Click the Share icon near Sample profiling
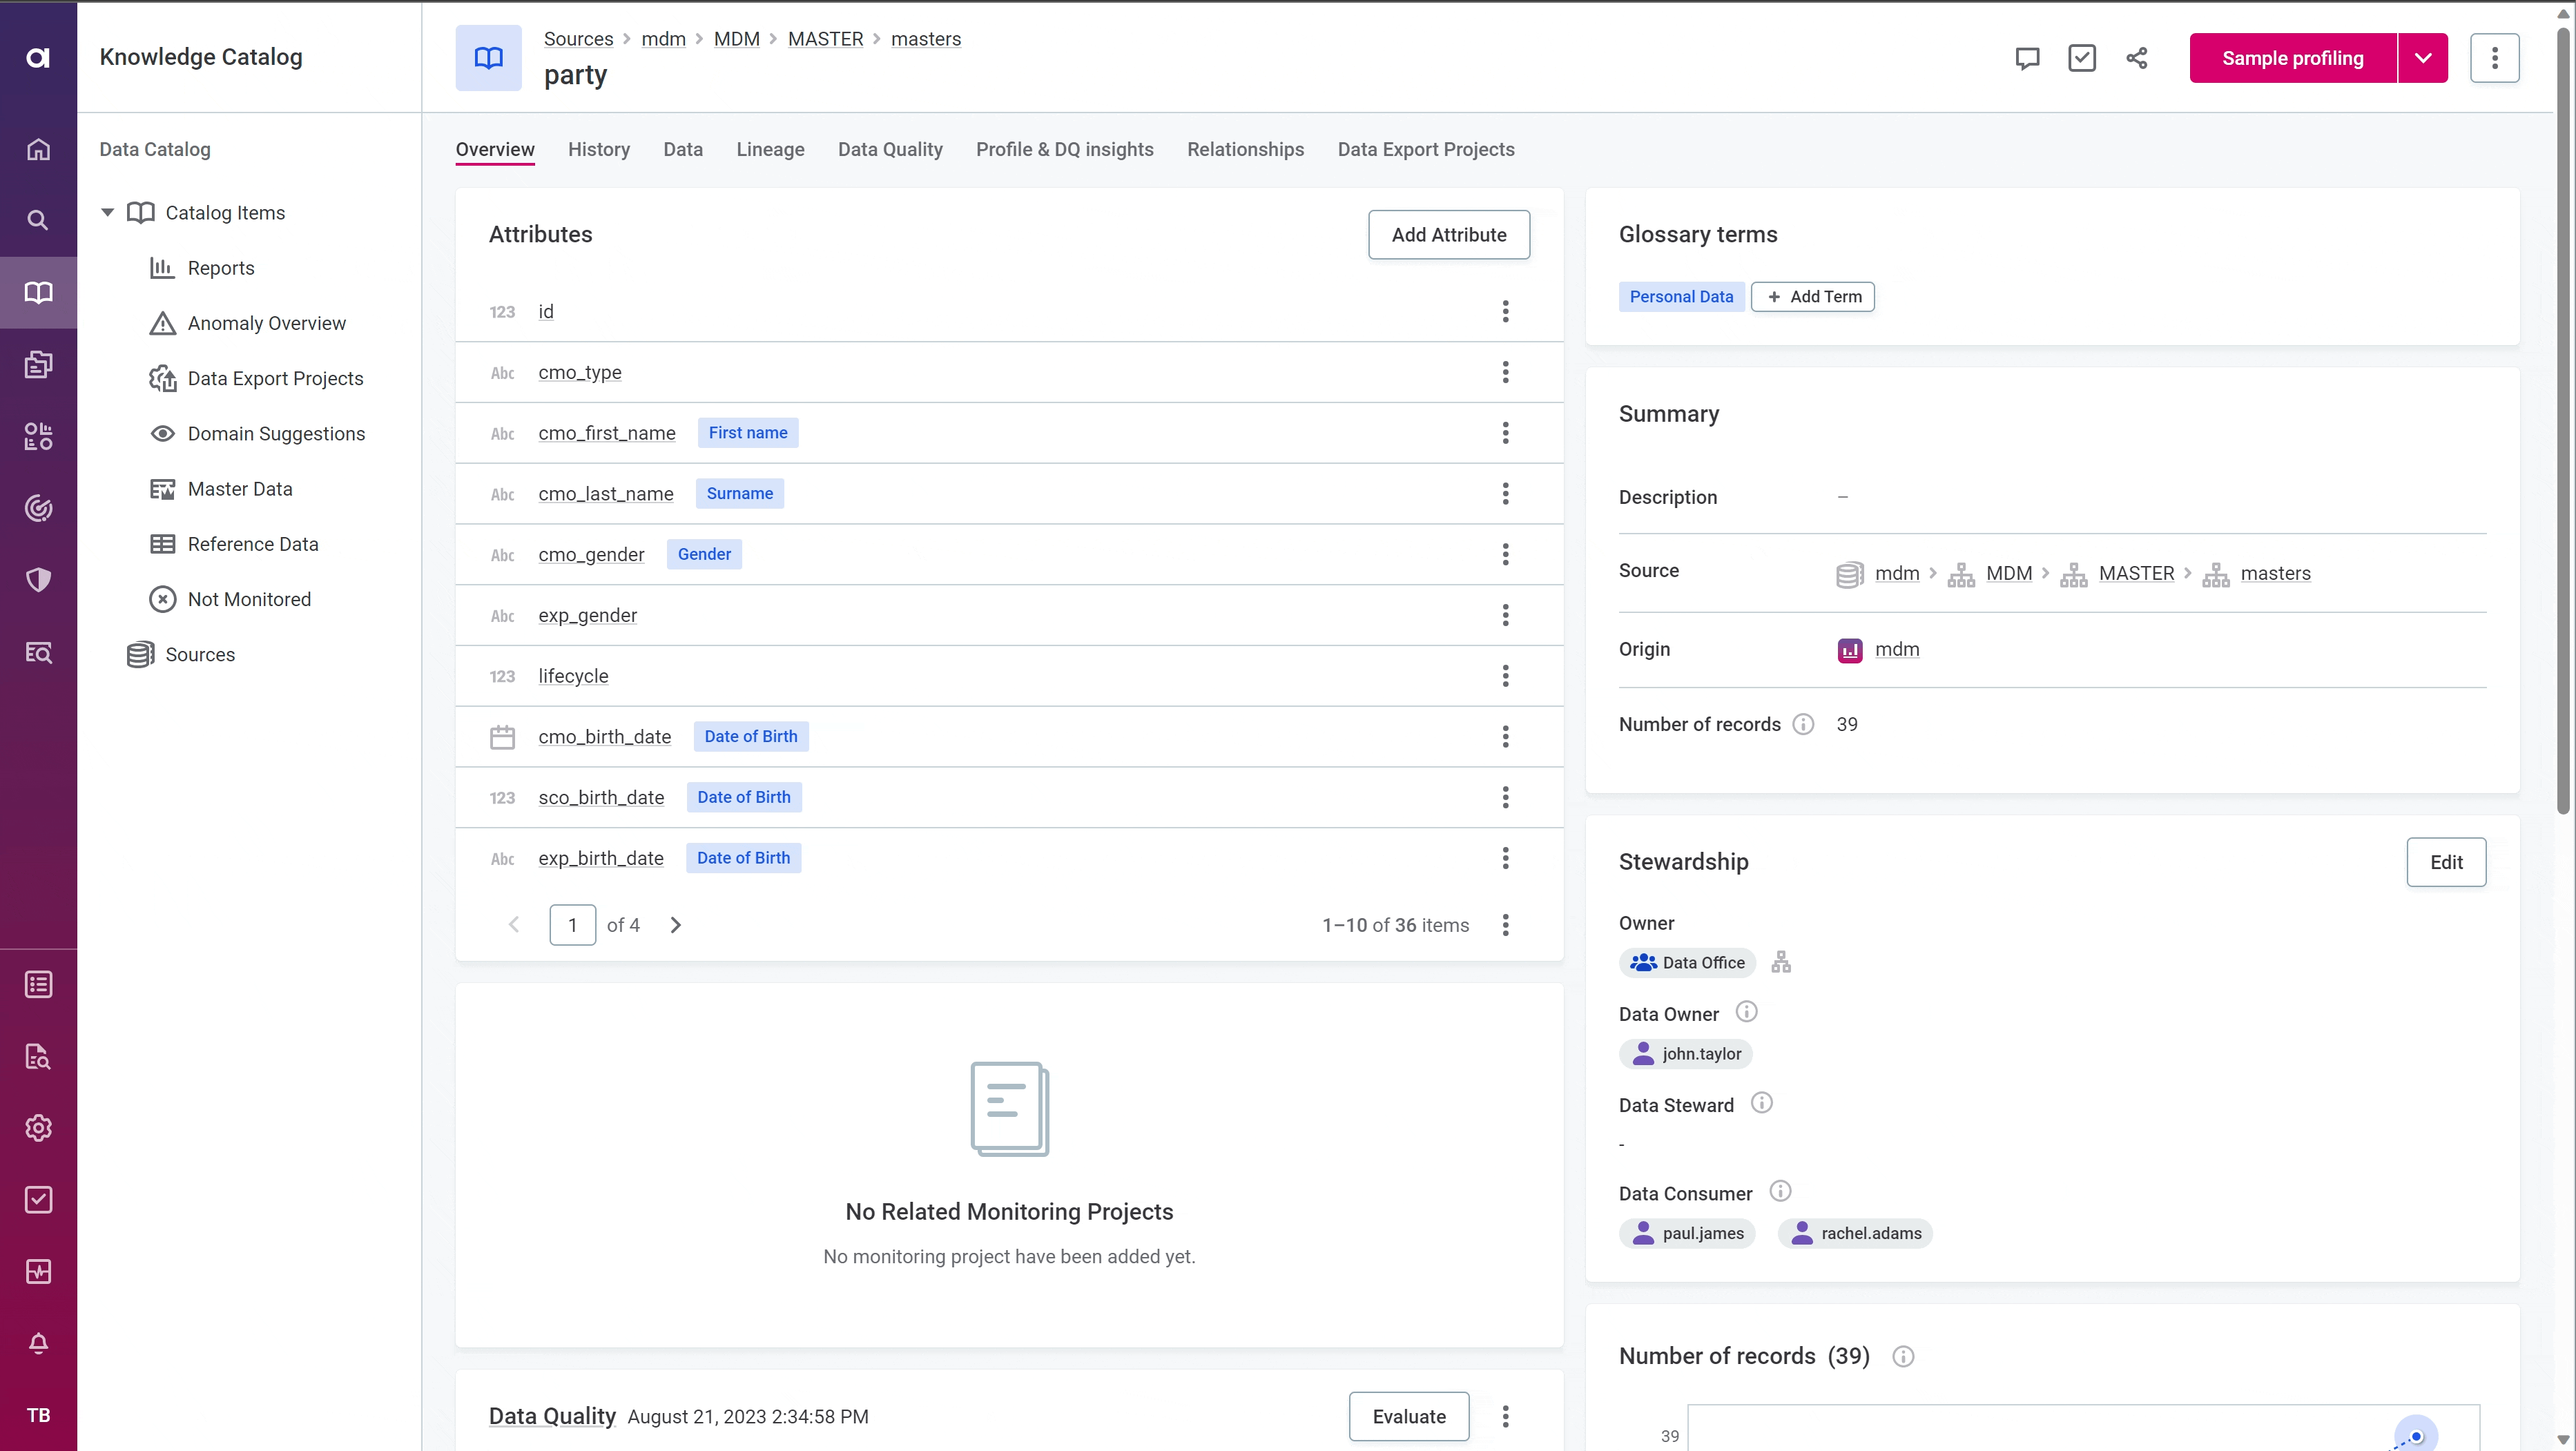The width and height of the screenshot is (2576, 1451). click(x=2136, y=58)
